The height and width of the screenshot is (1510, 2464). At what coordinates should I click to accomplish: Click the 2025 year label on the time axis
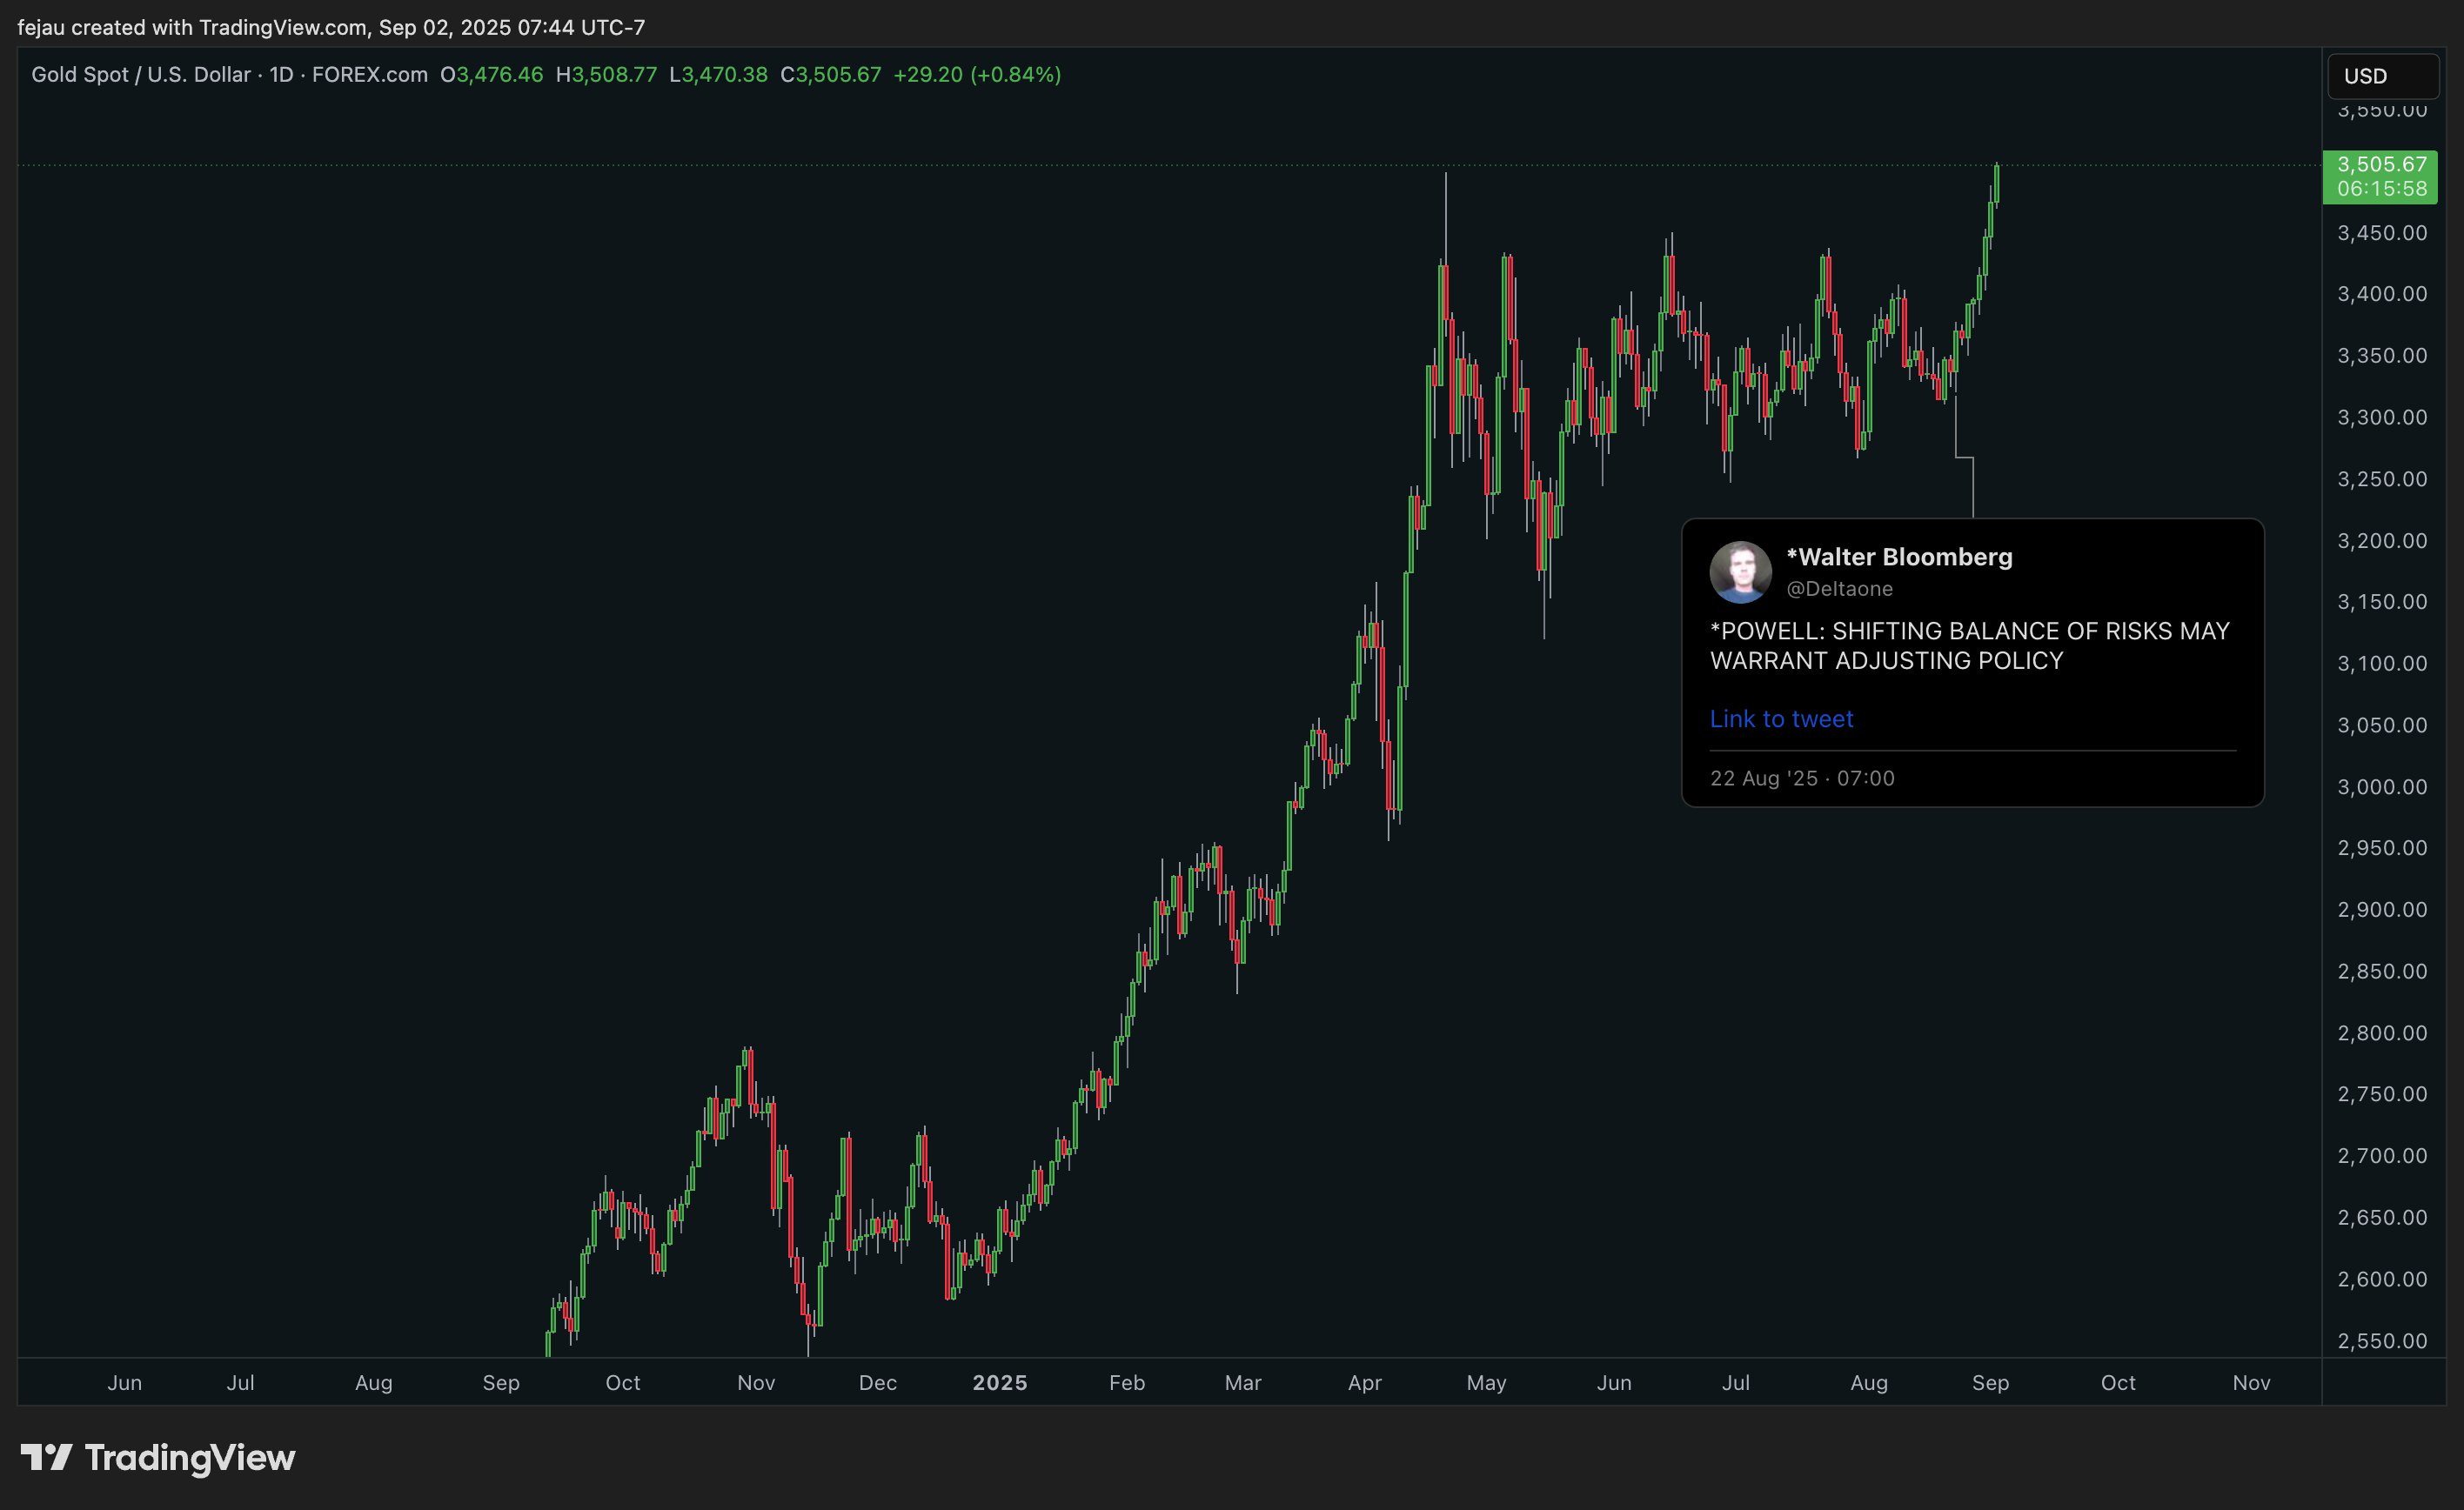999,1382
